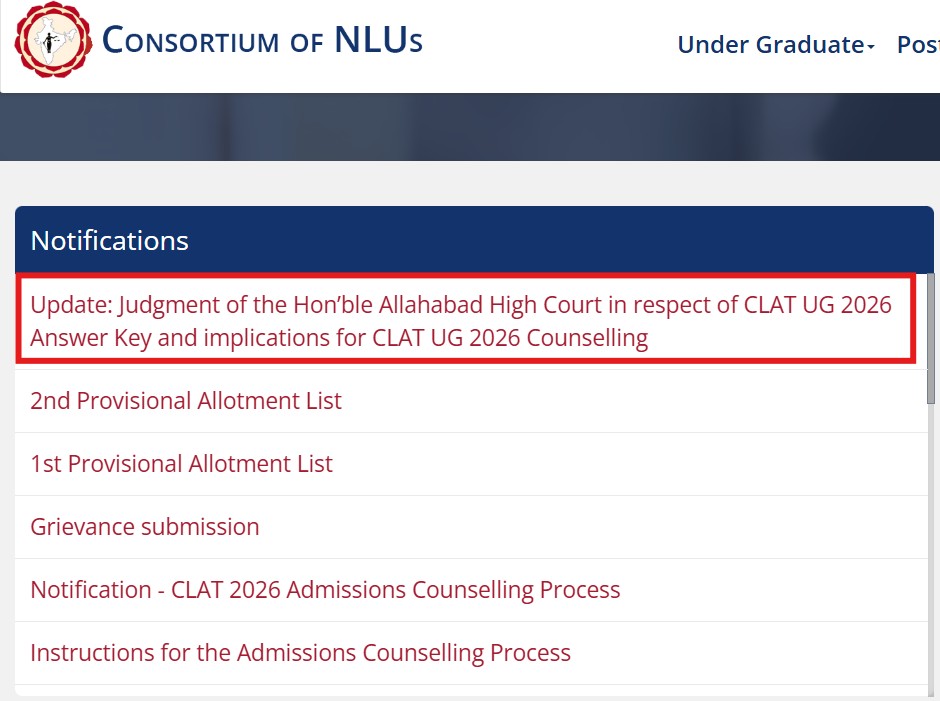Read Instructions for the Admissions Counselling Process
The height and width of the screenshot is (701, 940).
click(x=301, y=653)
